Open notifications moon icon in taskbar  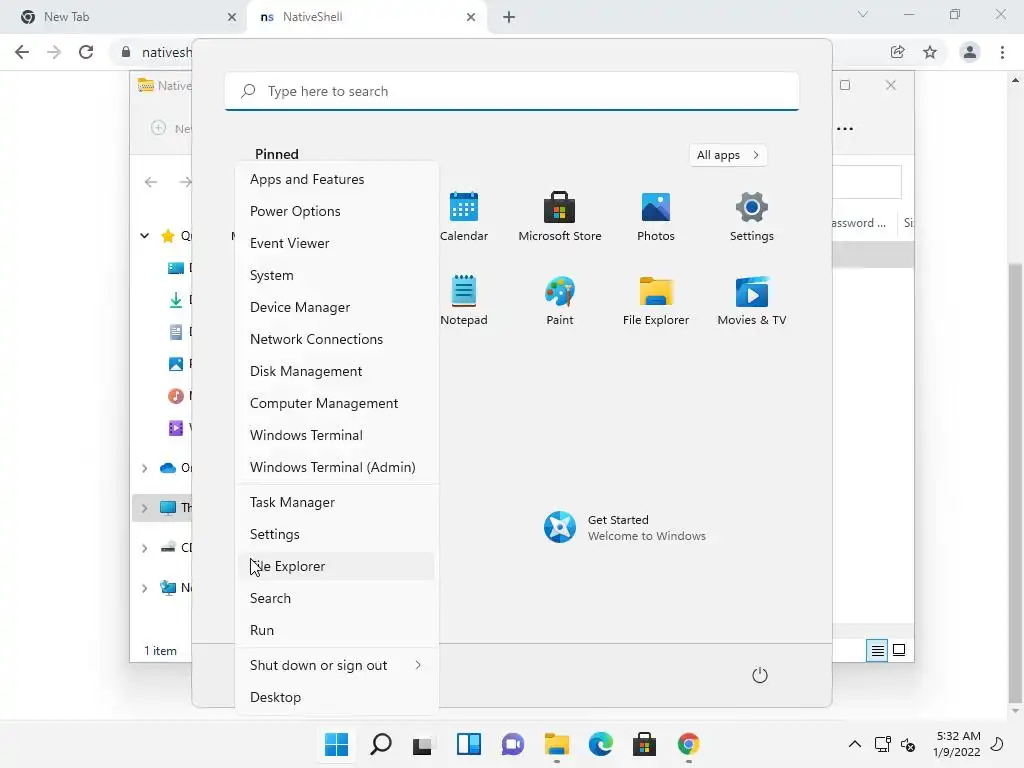(x=997, y=744)
